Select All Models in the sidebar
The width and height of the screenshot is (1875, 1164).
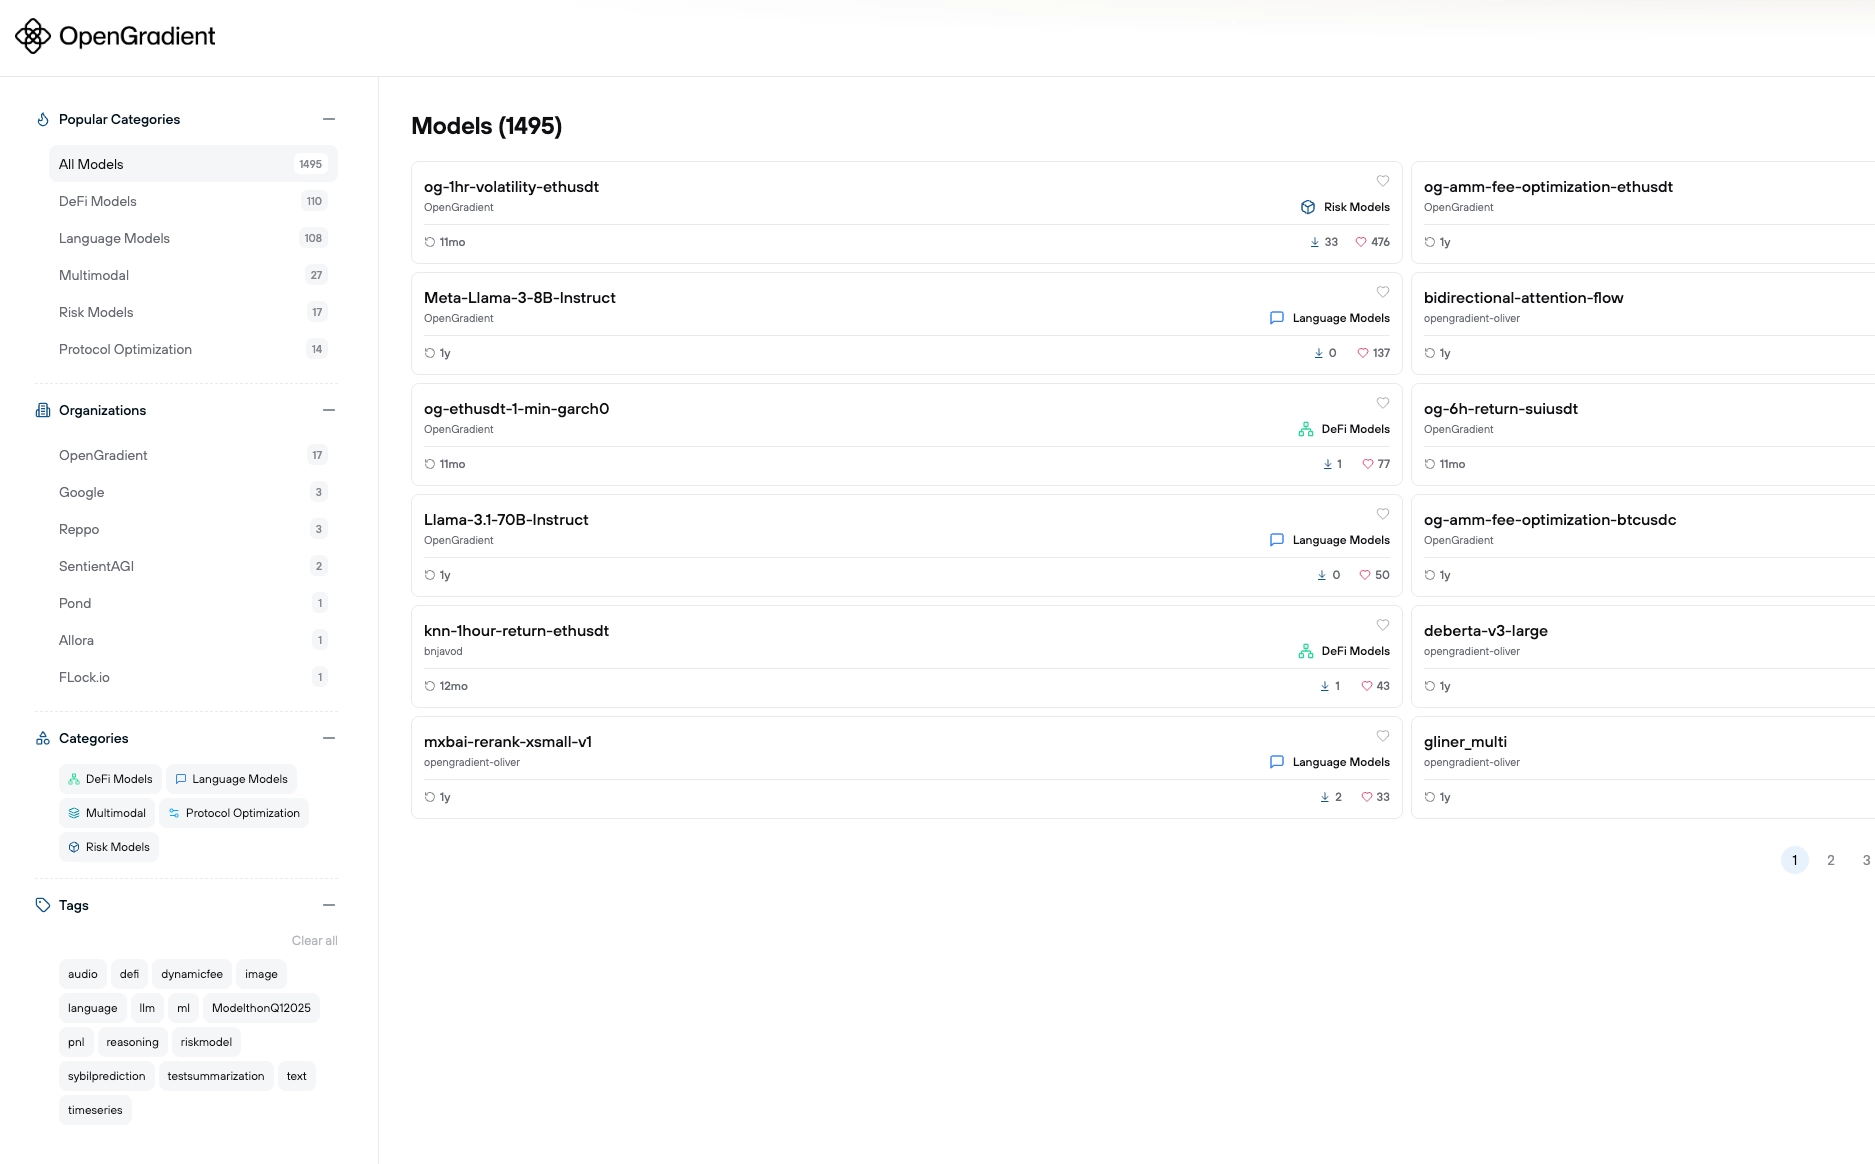click(91, 164)
